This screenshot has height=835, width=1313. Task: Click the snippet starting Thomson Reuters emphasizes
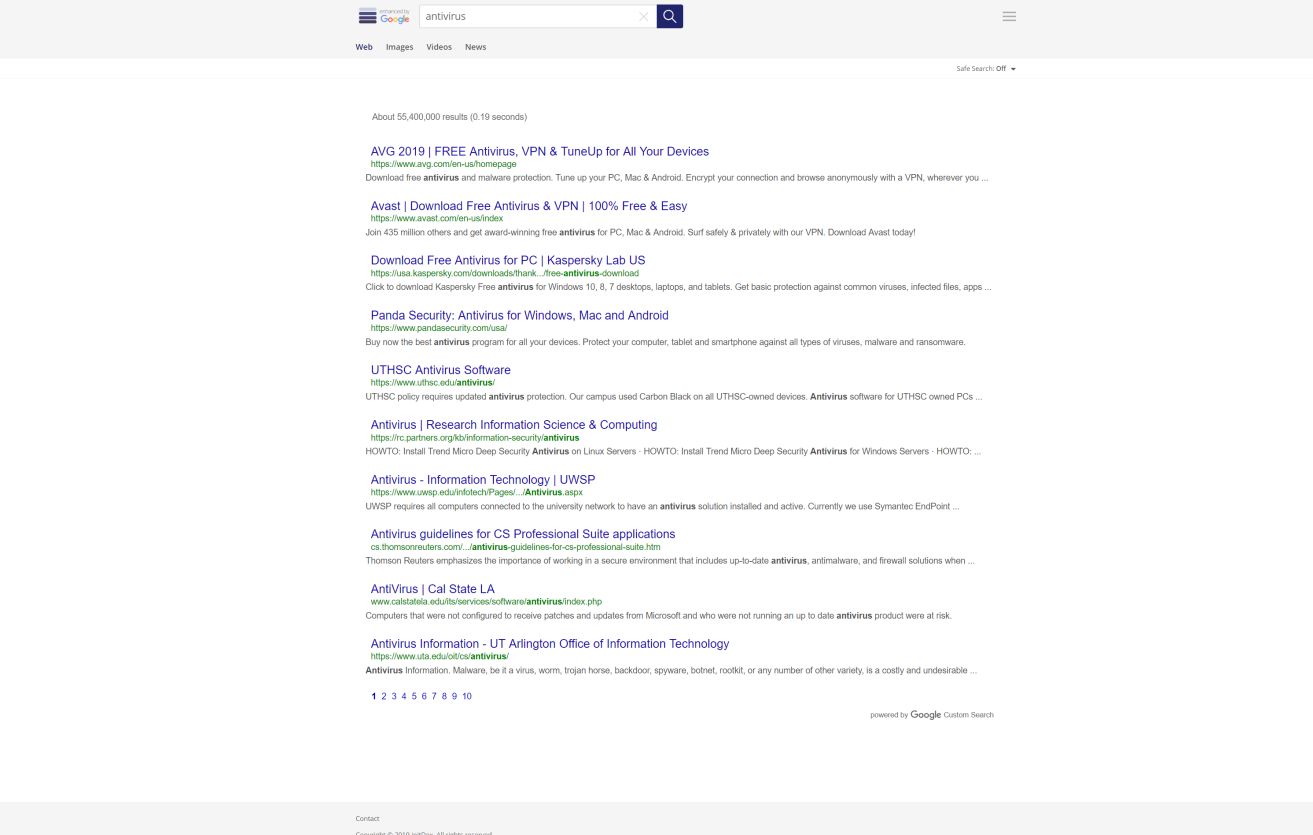tap(670, 561)
